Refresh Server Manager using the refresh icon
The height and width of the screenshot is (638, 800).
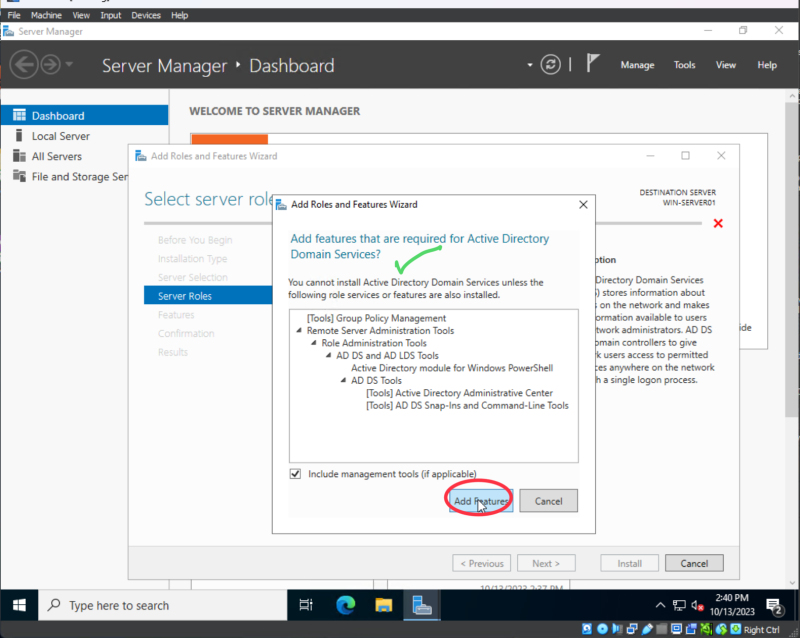[x=549, y=64]
